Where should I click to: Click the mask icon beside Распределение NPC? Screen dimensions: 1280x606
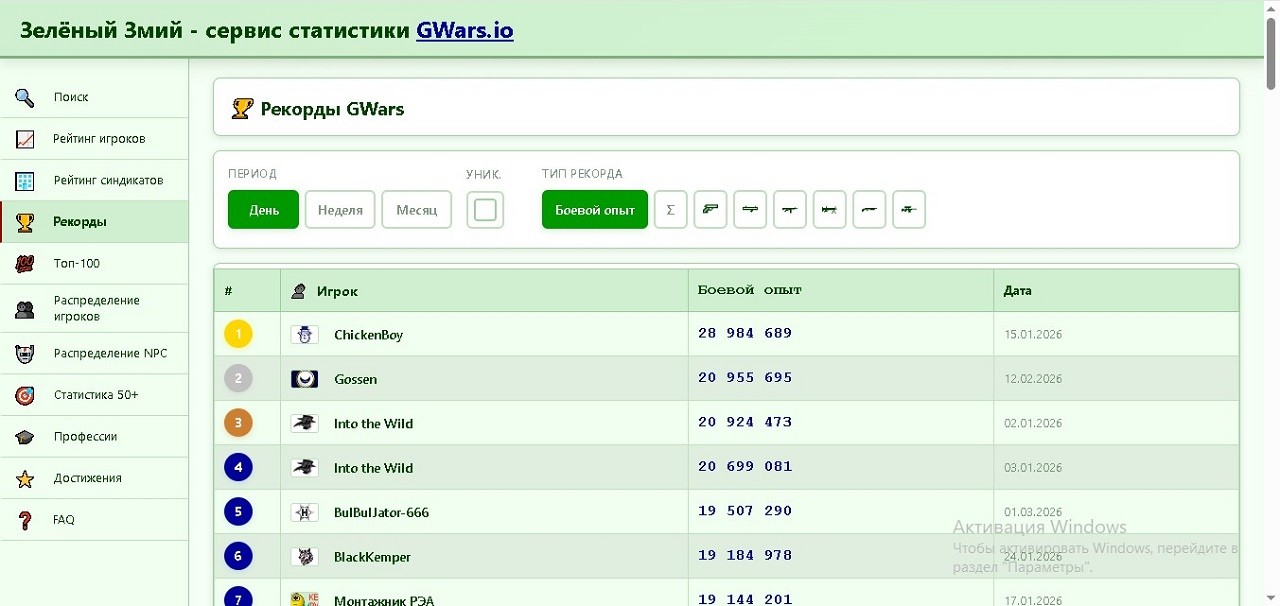25,354
